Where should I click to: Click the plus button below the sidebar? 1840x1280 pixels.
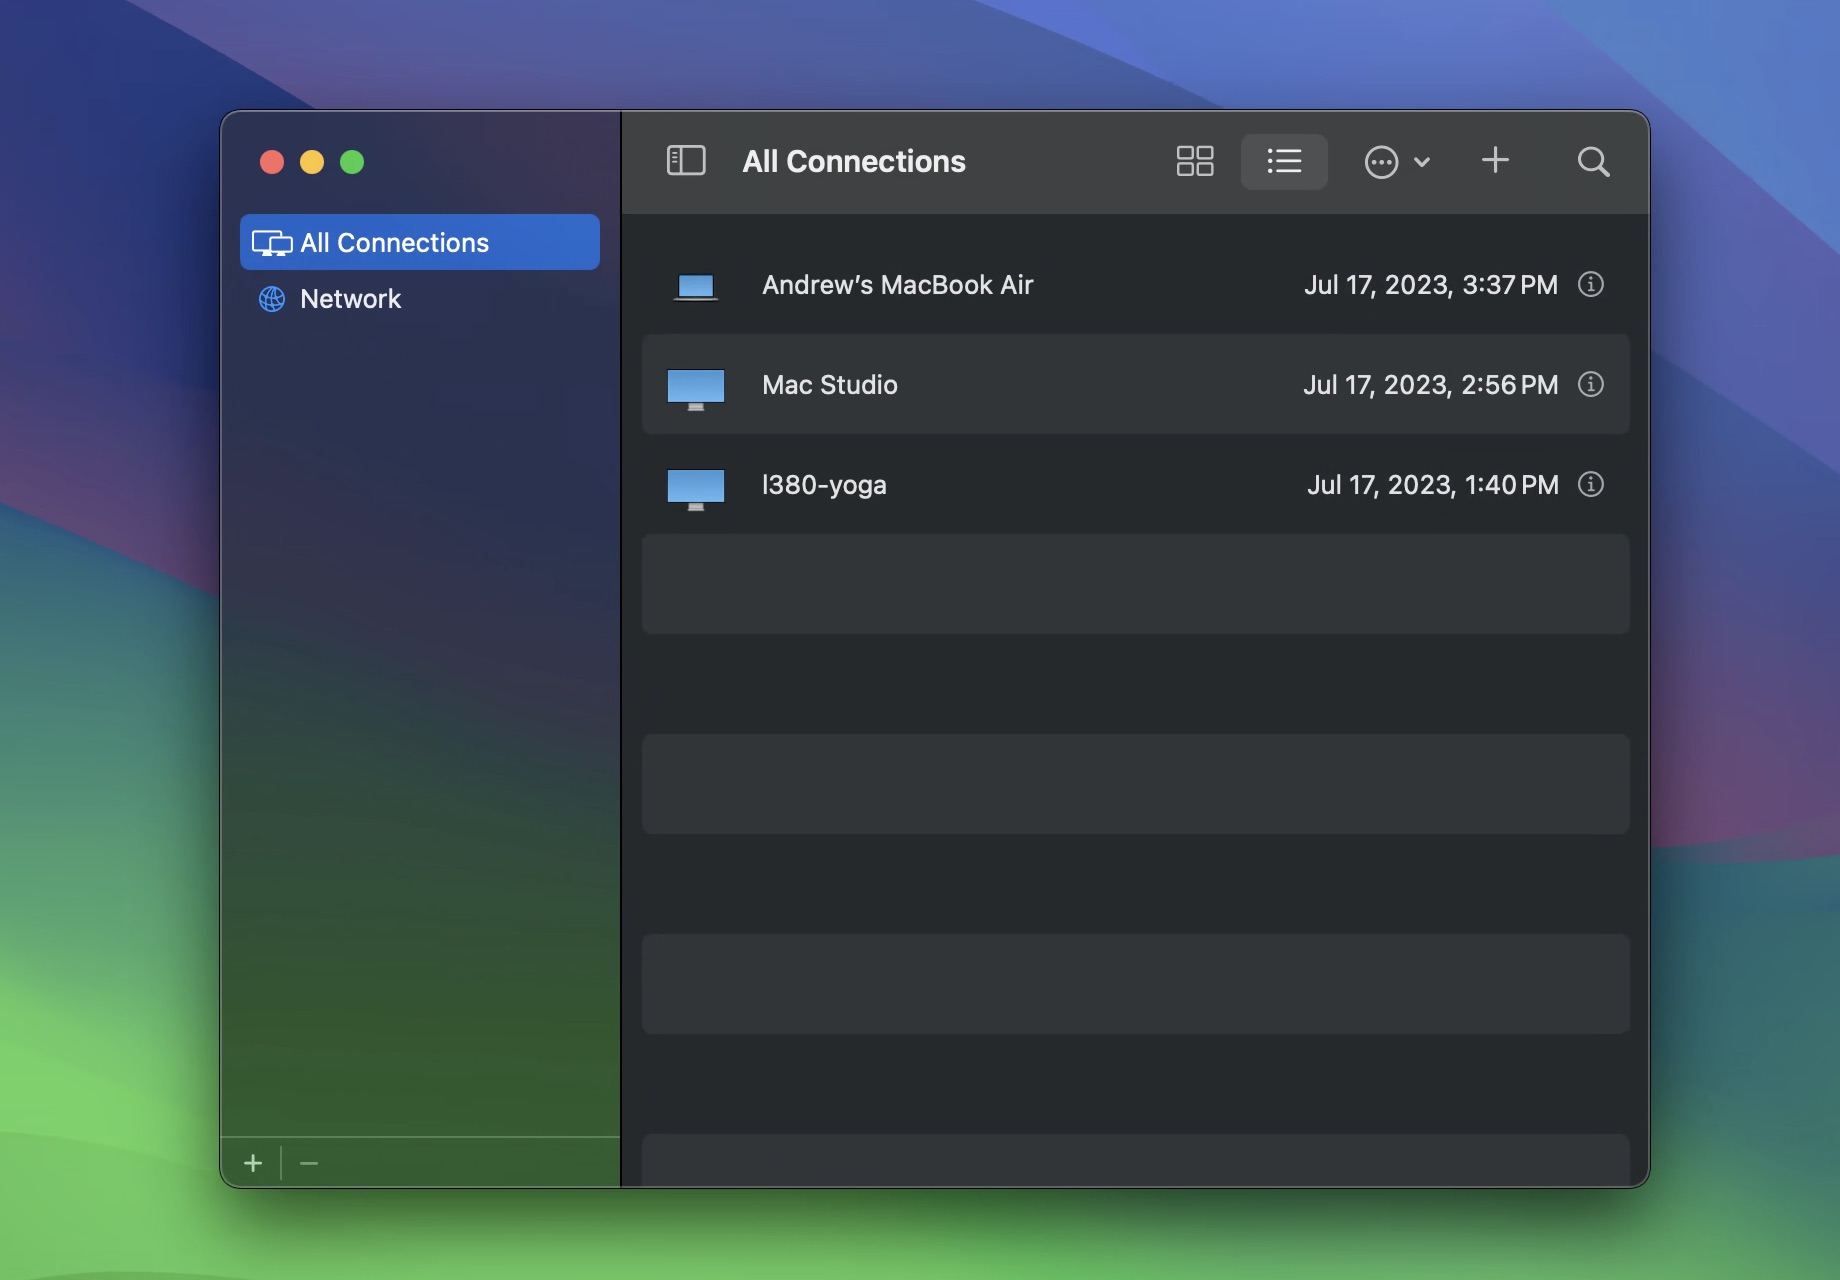tap(253, 1163)
